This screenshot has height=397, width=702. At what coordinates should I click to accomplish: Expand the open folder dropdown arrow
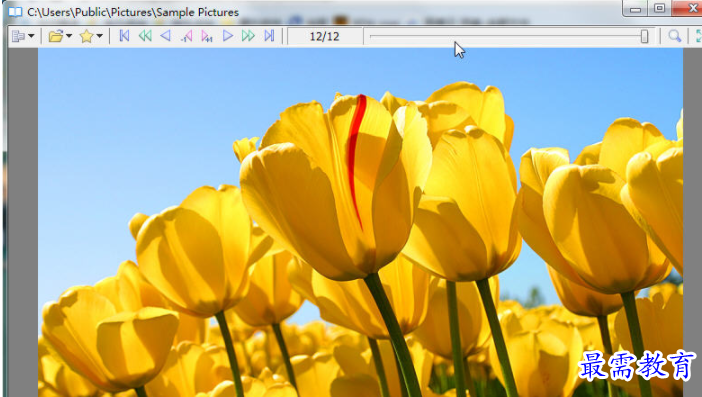pos(69,36)
